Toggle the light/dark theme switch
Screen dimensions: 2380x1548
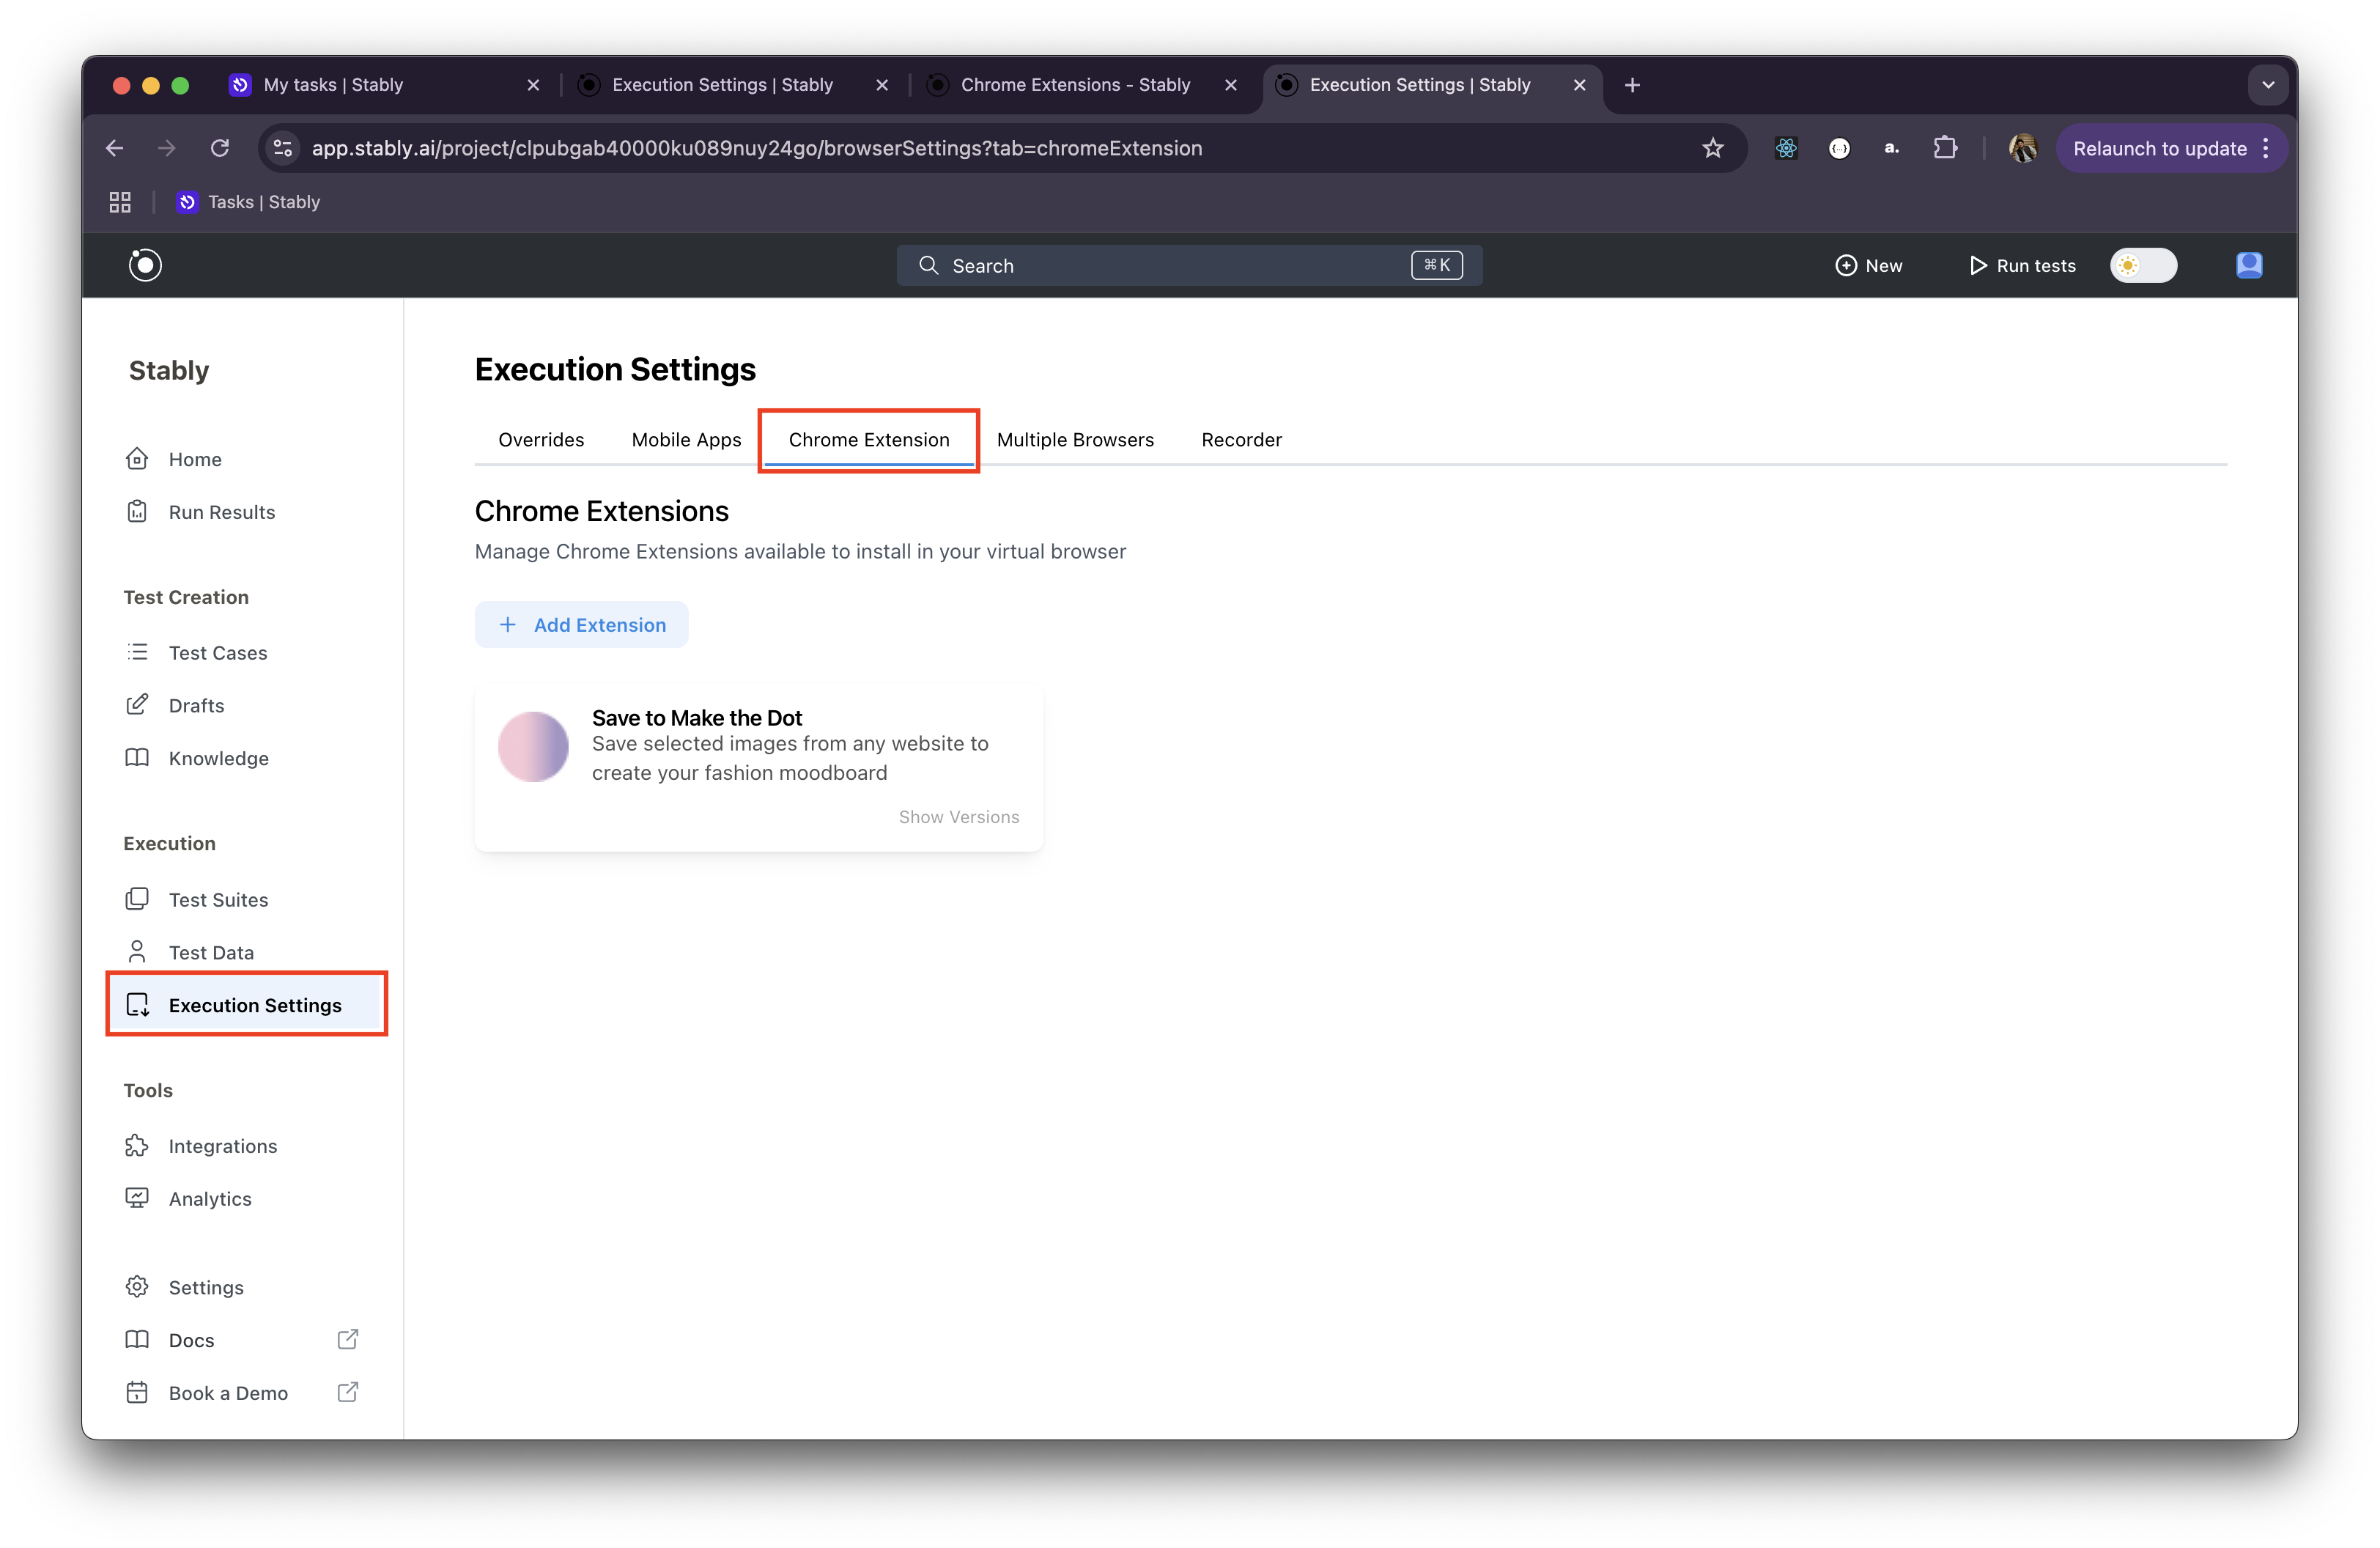tap(2143, 265)
